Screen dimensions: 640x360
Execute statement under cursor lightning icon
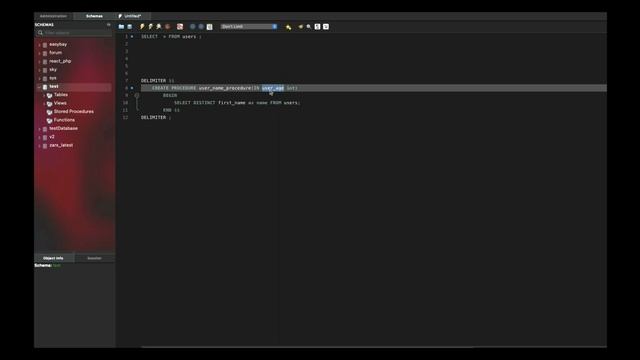[151, 27]
